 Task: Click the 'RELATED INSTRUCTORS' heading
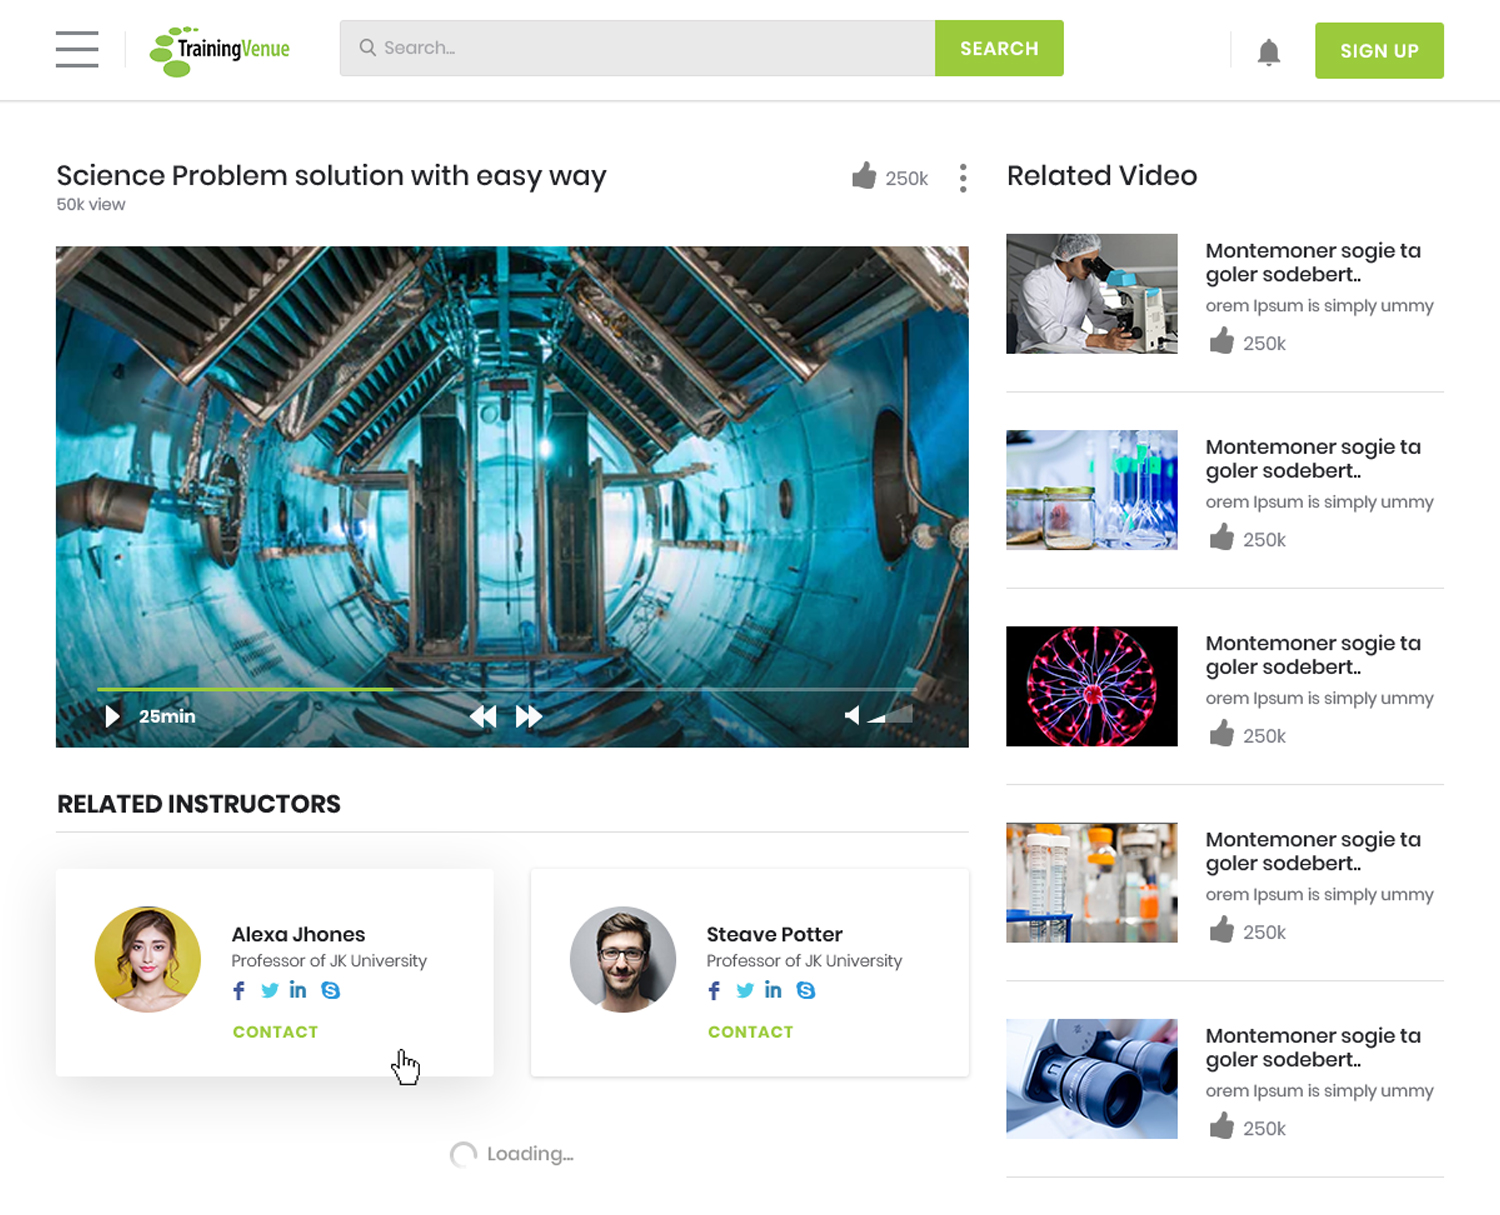[x=199, y=804]
